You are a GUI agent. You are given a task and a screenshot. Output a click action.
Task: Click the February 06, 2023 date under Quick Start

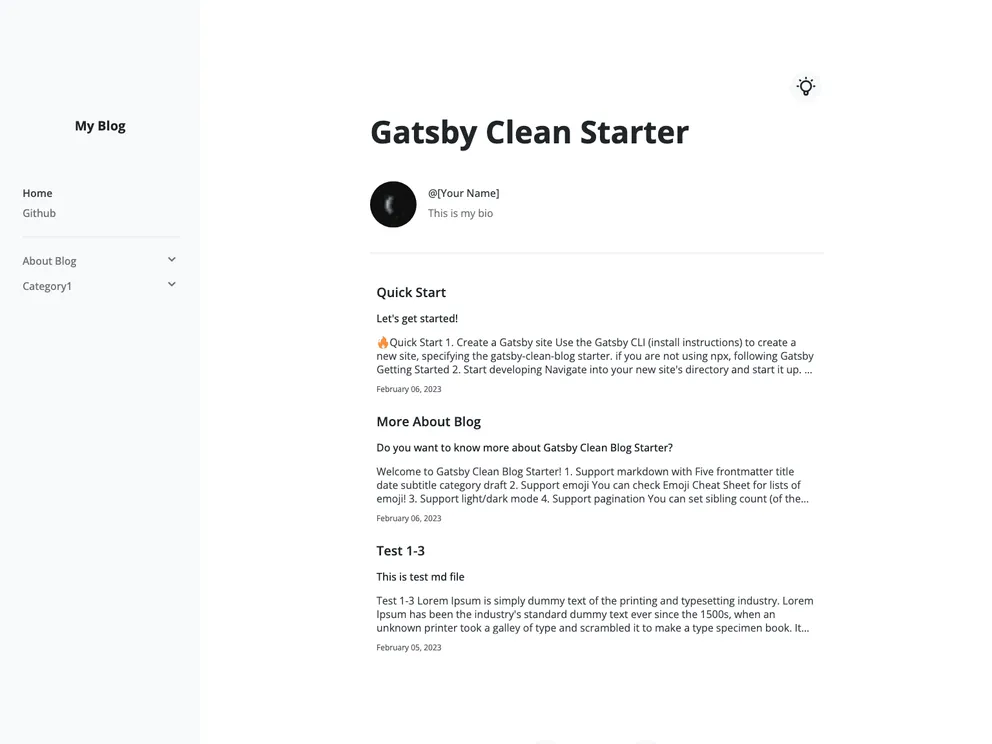click(409, 388)
